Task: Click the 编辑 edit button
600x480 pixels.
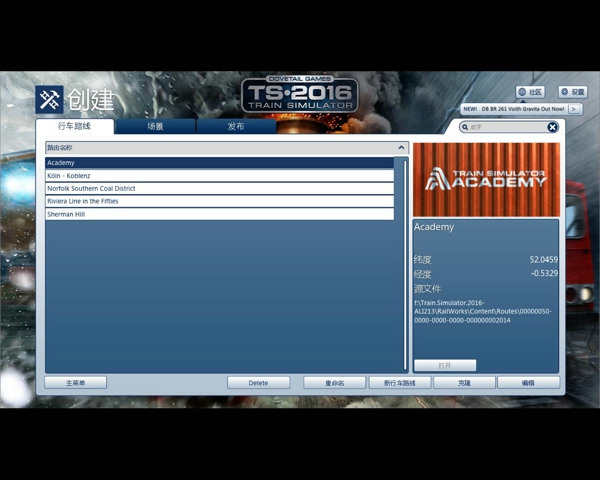Action: [x=528, y=383]
